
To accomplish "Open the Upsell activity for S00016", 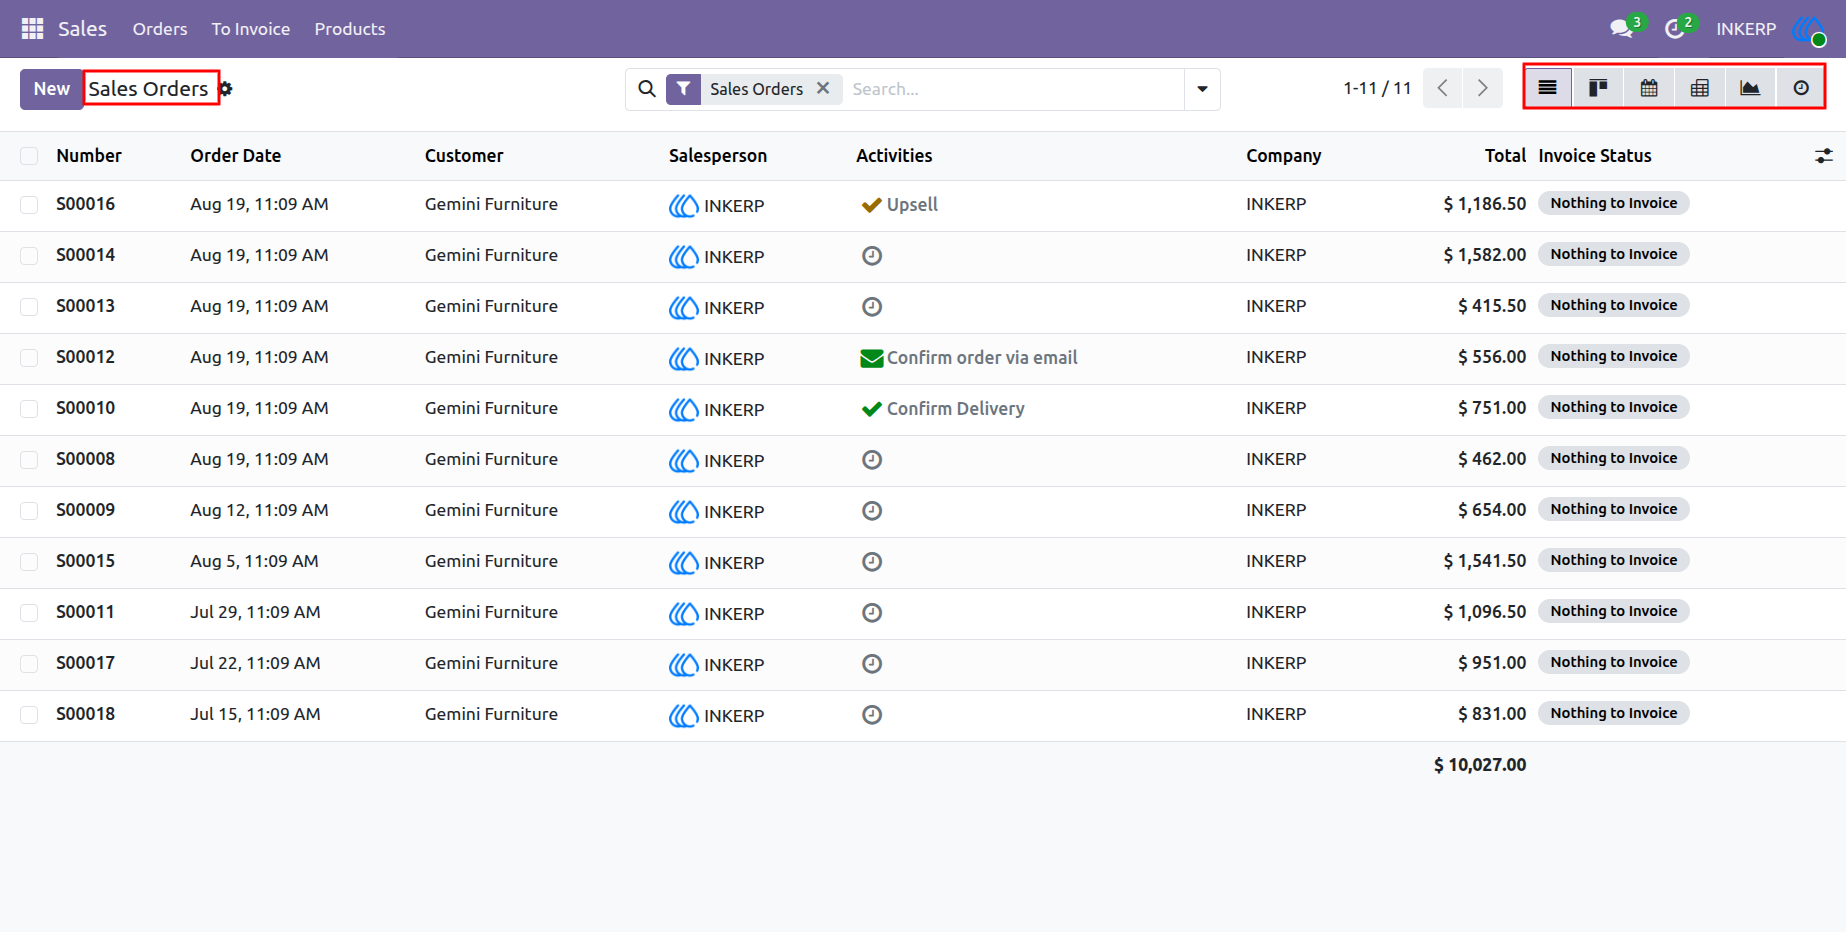I will tap(899, 205).
